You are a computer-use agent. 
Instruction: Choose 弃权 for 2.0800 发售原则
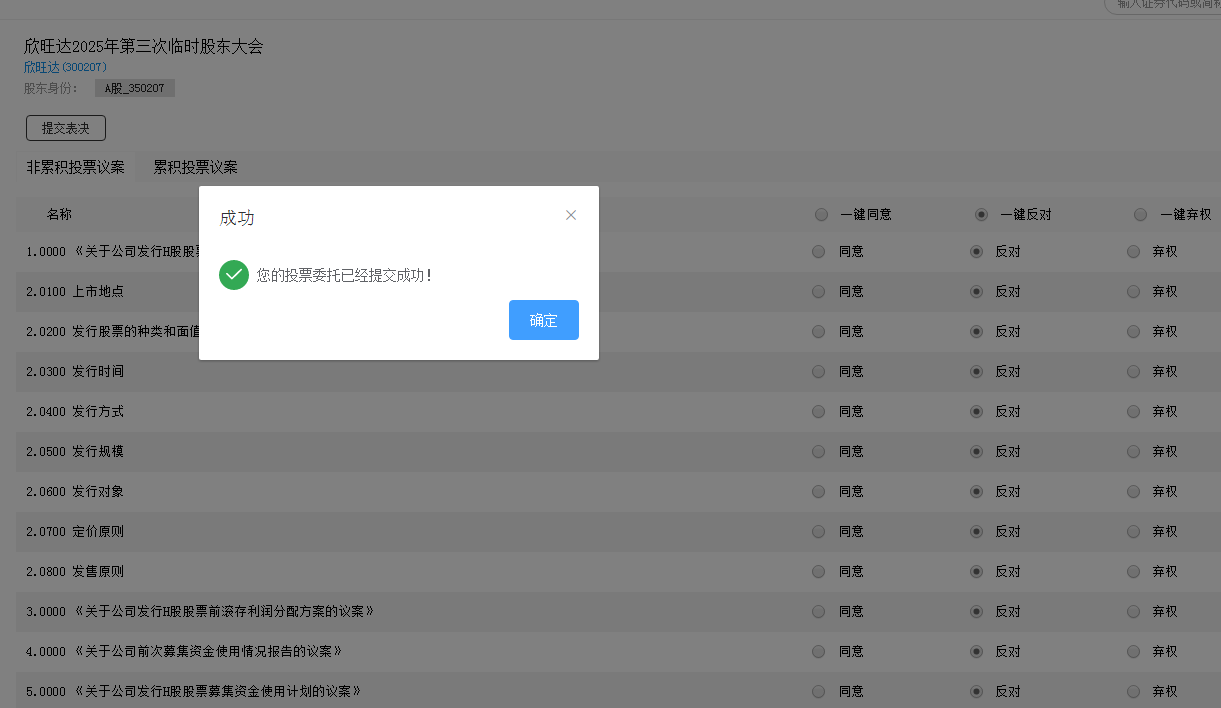[x=1133, y=571]
